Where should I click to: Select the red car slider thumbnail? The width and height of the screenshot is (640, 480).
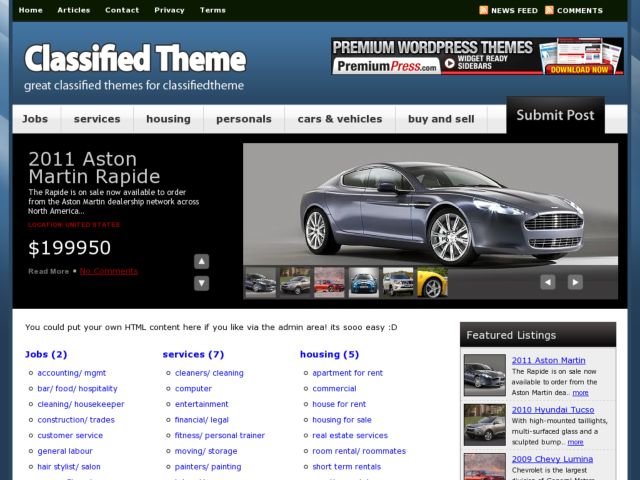pyautogui.click(x=329, y=282)
